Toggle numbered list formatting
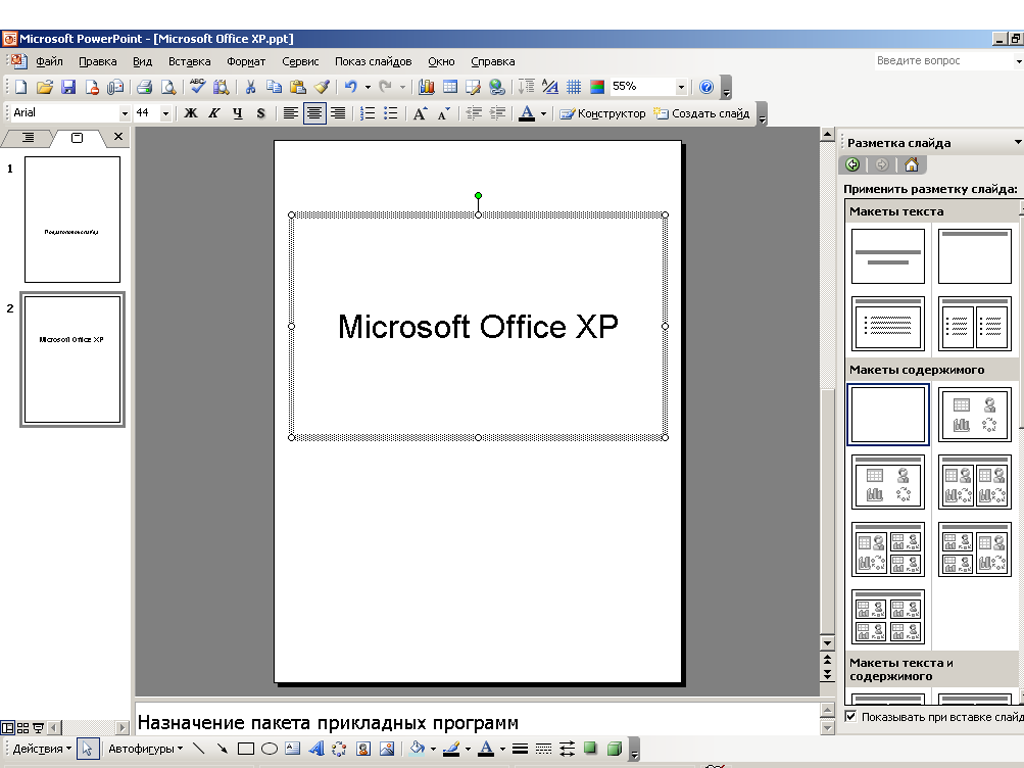The image size is (1024, 768). 368,114
